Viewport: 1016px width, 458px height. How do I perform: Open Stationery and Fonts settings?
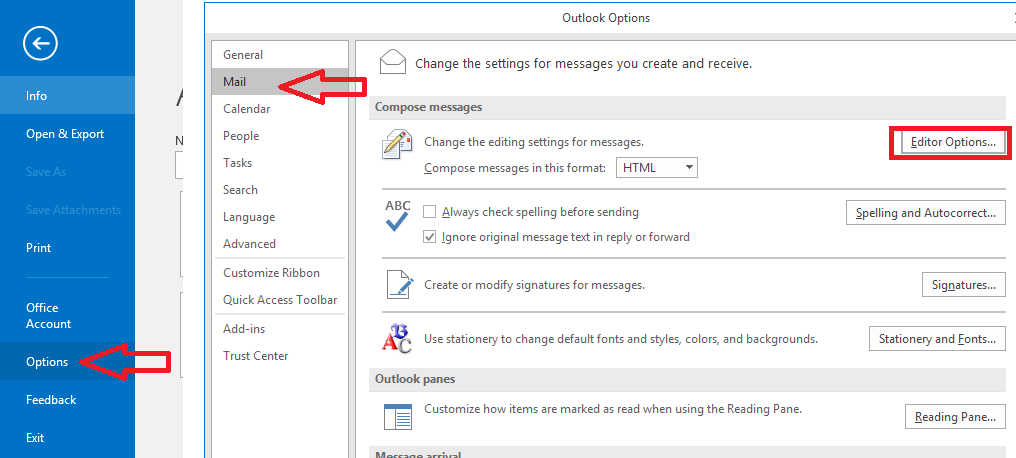click(937, 339)
